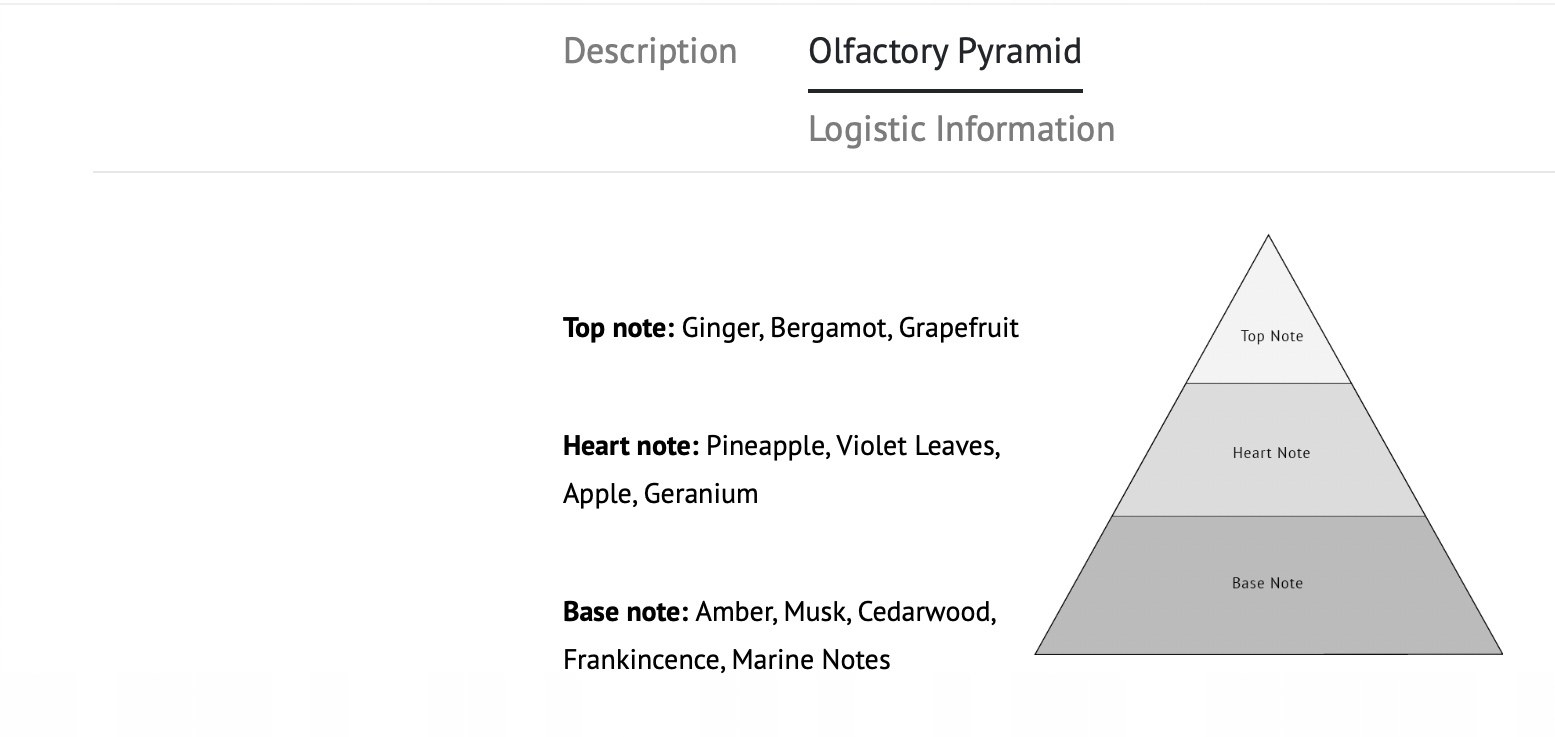Click the bold "Base note:" label
The height and width of the screenshot is (737, 1555).
626,611
